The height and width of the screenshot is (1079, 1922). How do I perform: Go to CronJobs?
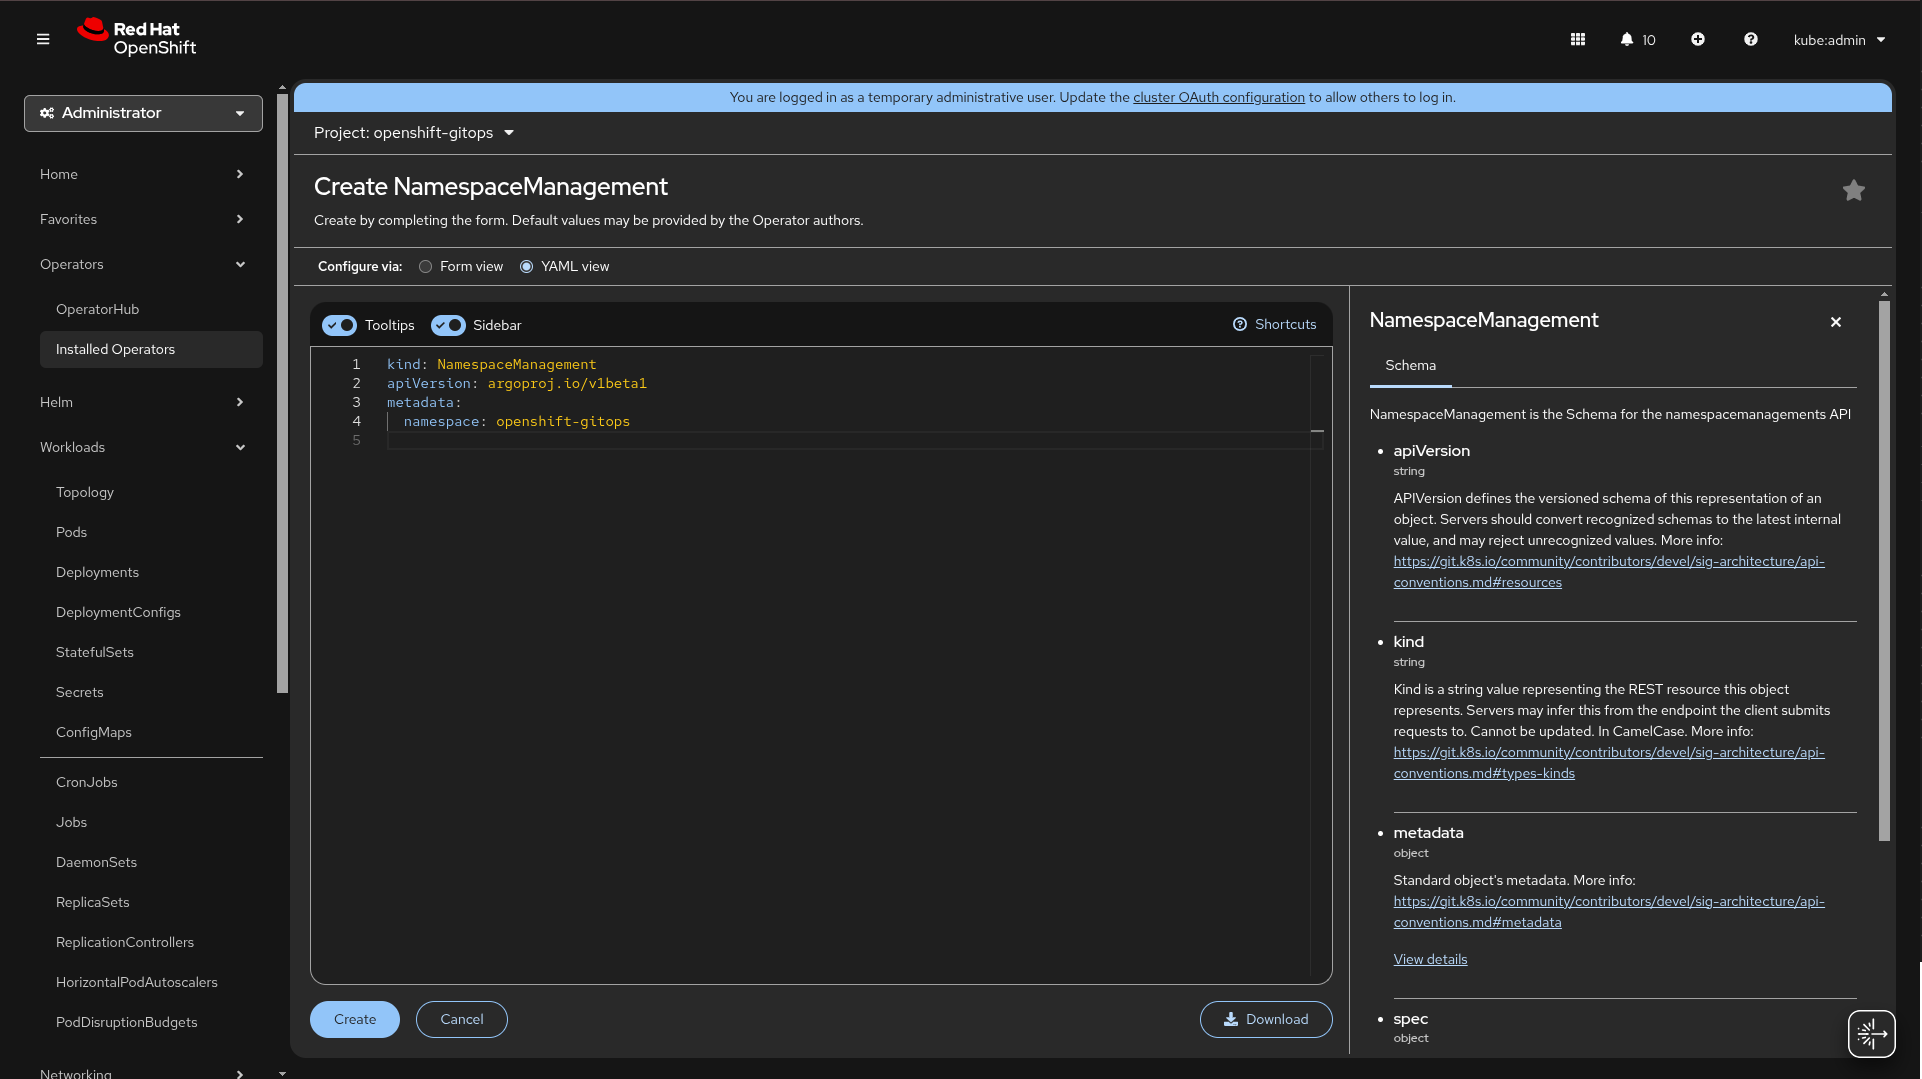(87, 782)
